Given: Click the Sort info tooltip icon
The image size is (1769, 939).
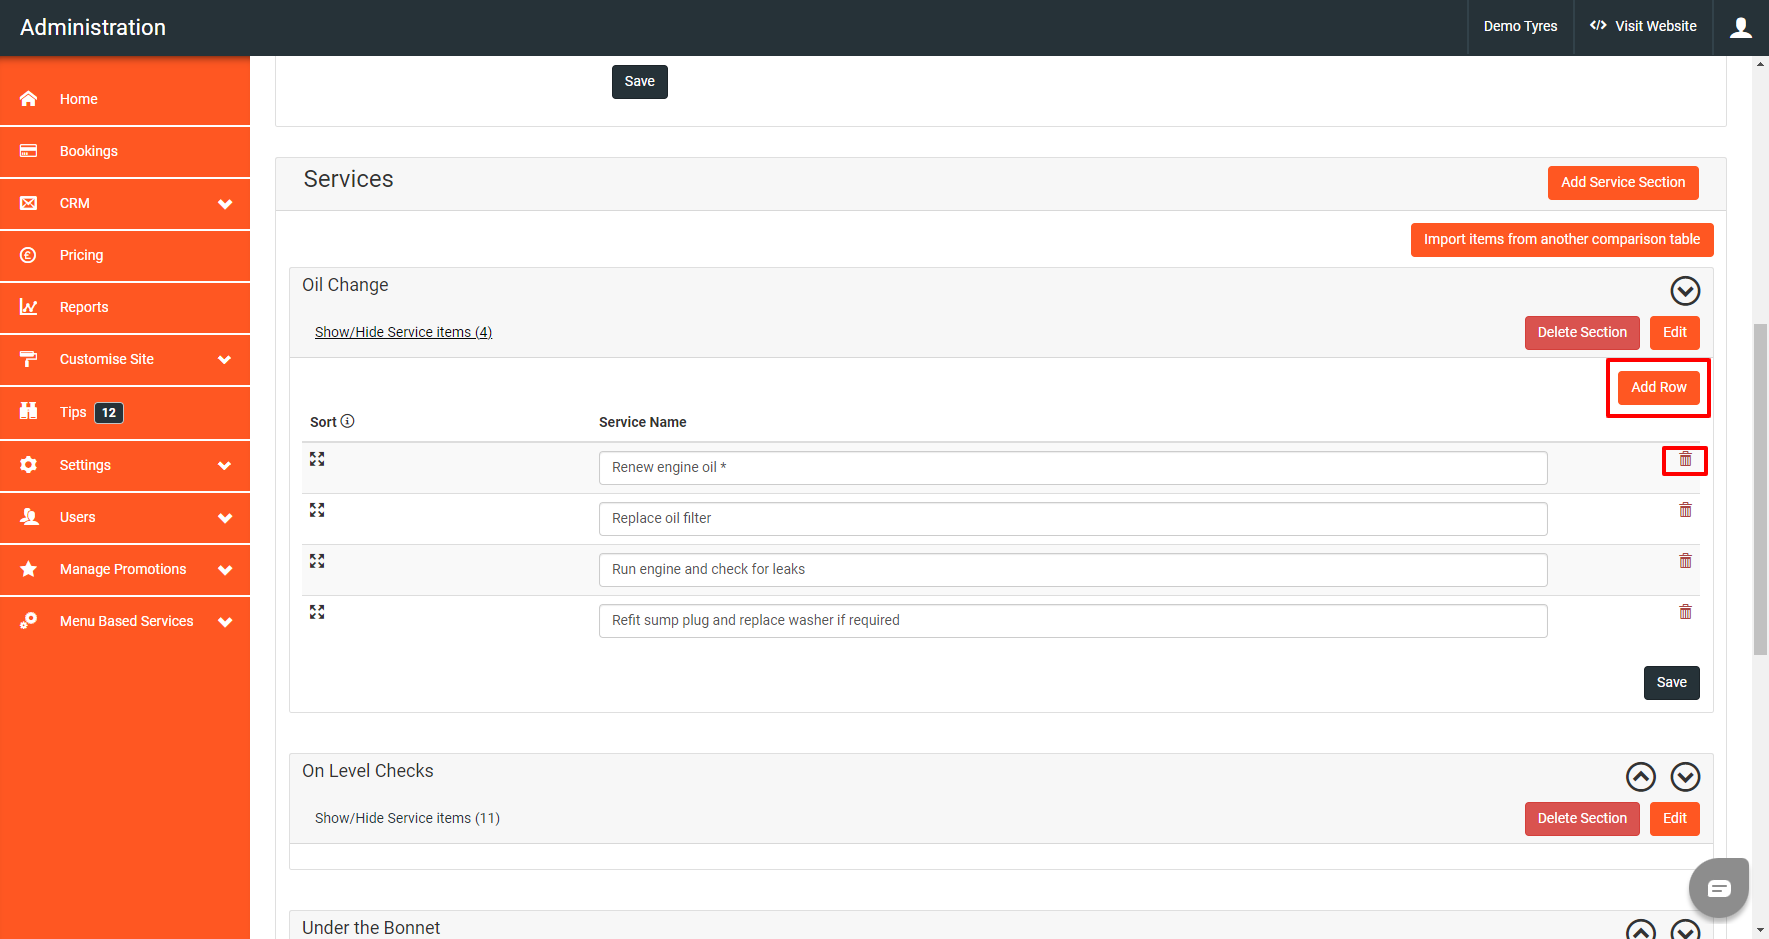Looking at the screenshot, I should [347, 421].
